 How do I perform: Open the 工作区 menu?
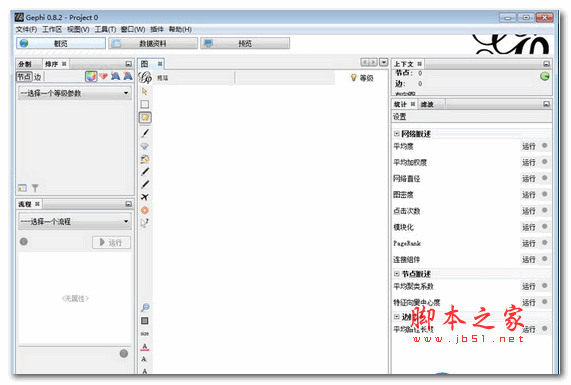52,29
